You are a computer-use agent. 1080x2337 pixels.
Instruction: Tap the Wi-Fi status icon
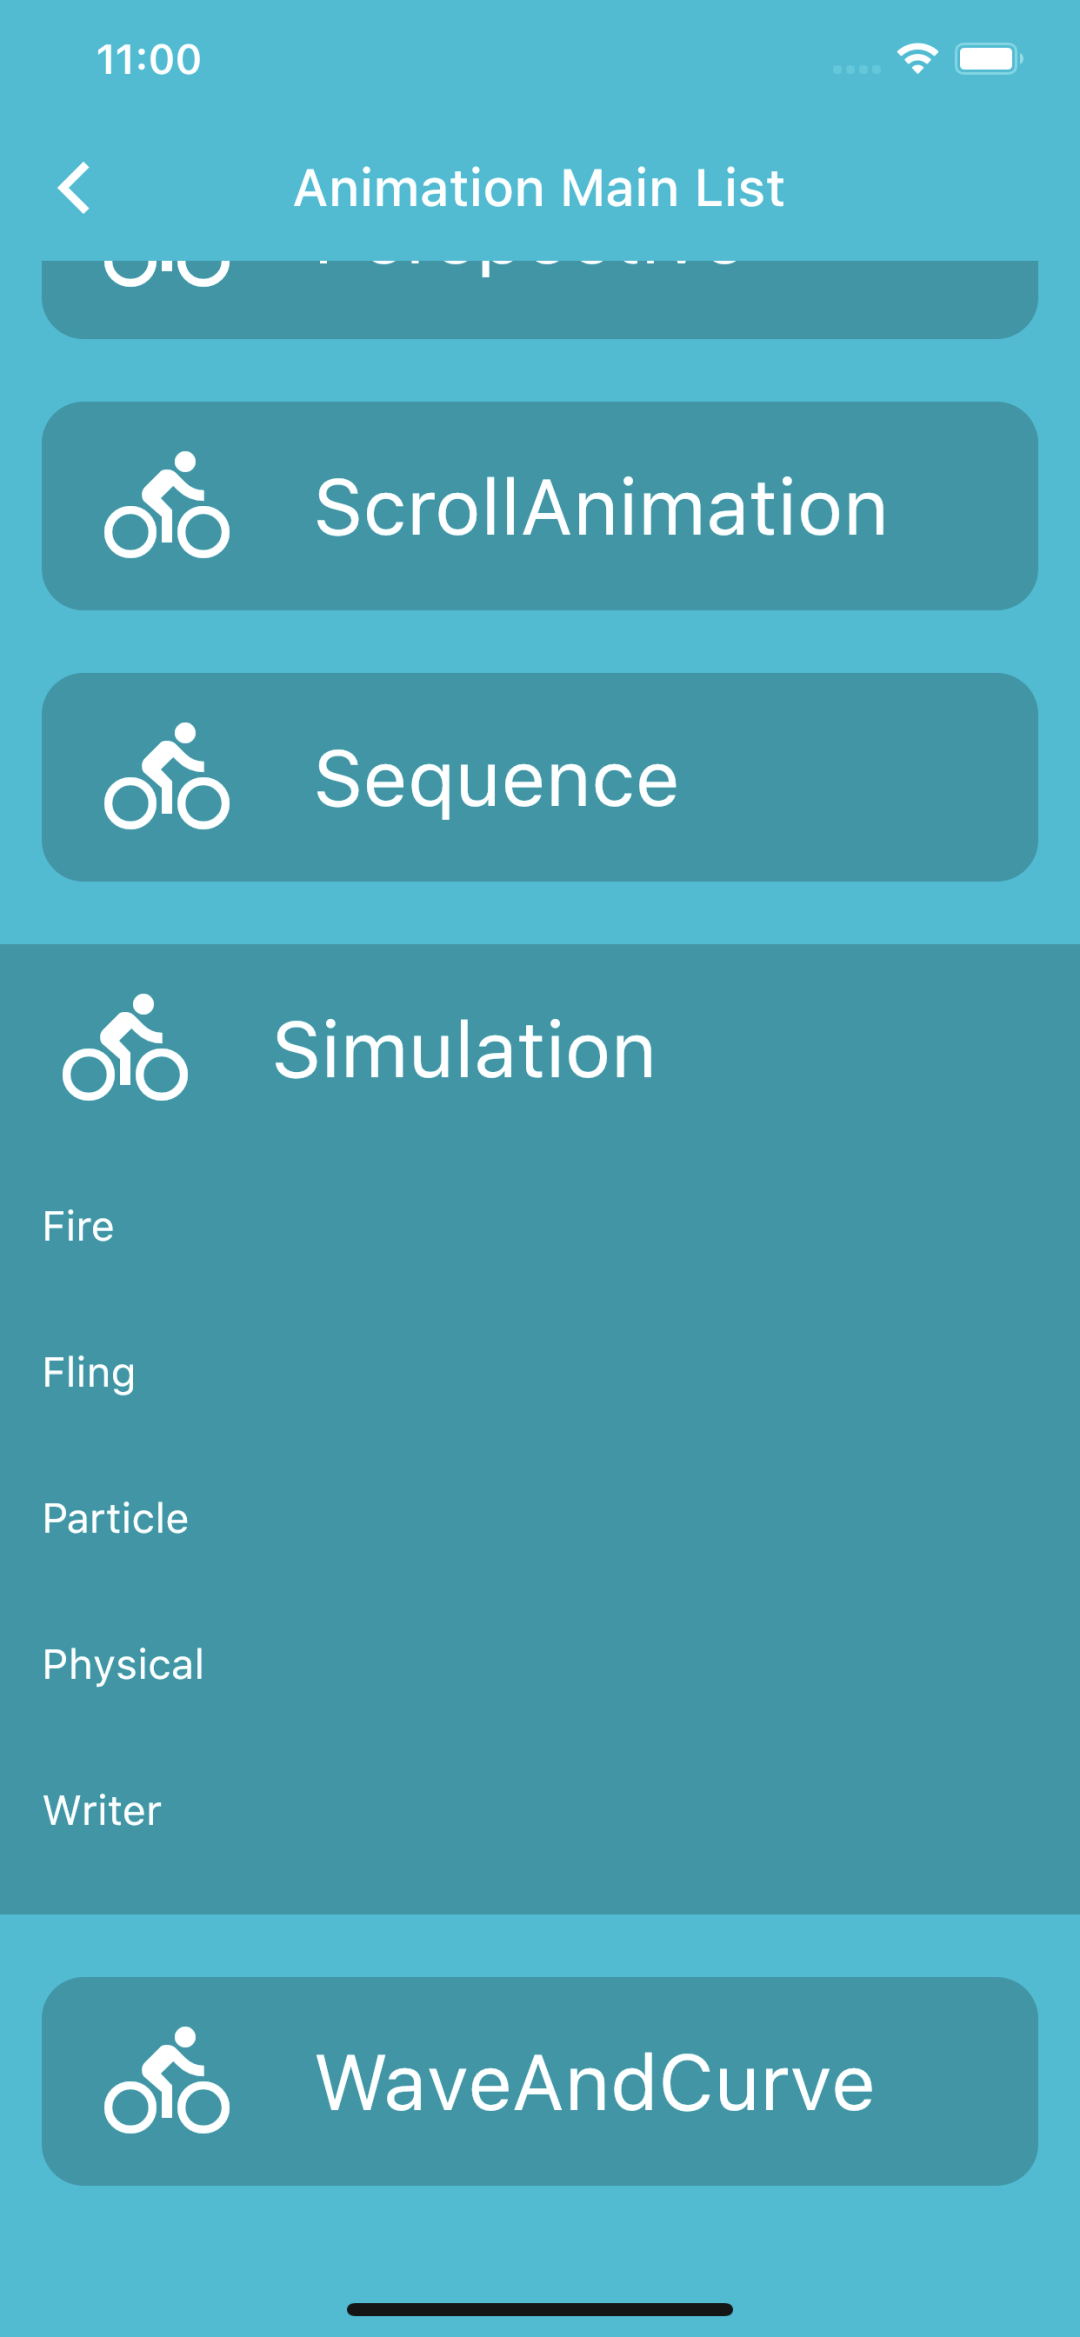click(917, 59)
